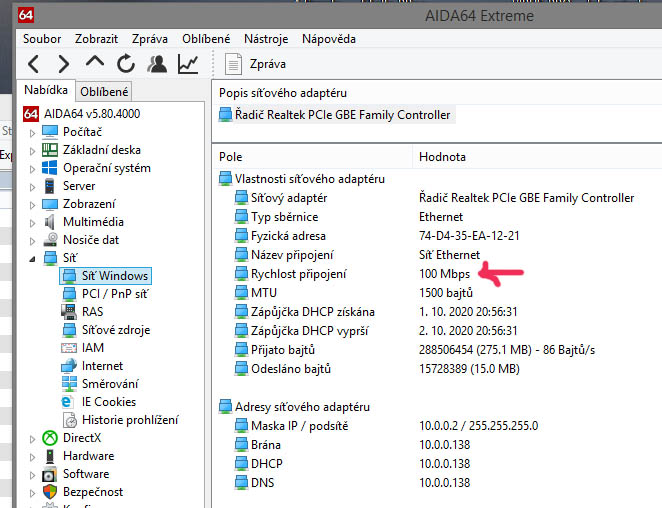The height and width of the screenshot is (508, 662).
Task: Select the Hardware icon
Action: [50, 456]
